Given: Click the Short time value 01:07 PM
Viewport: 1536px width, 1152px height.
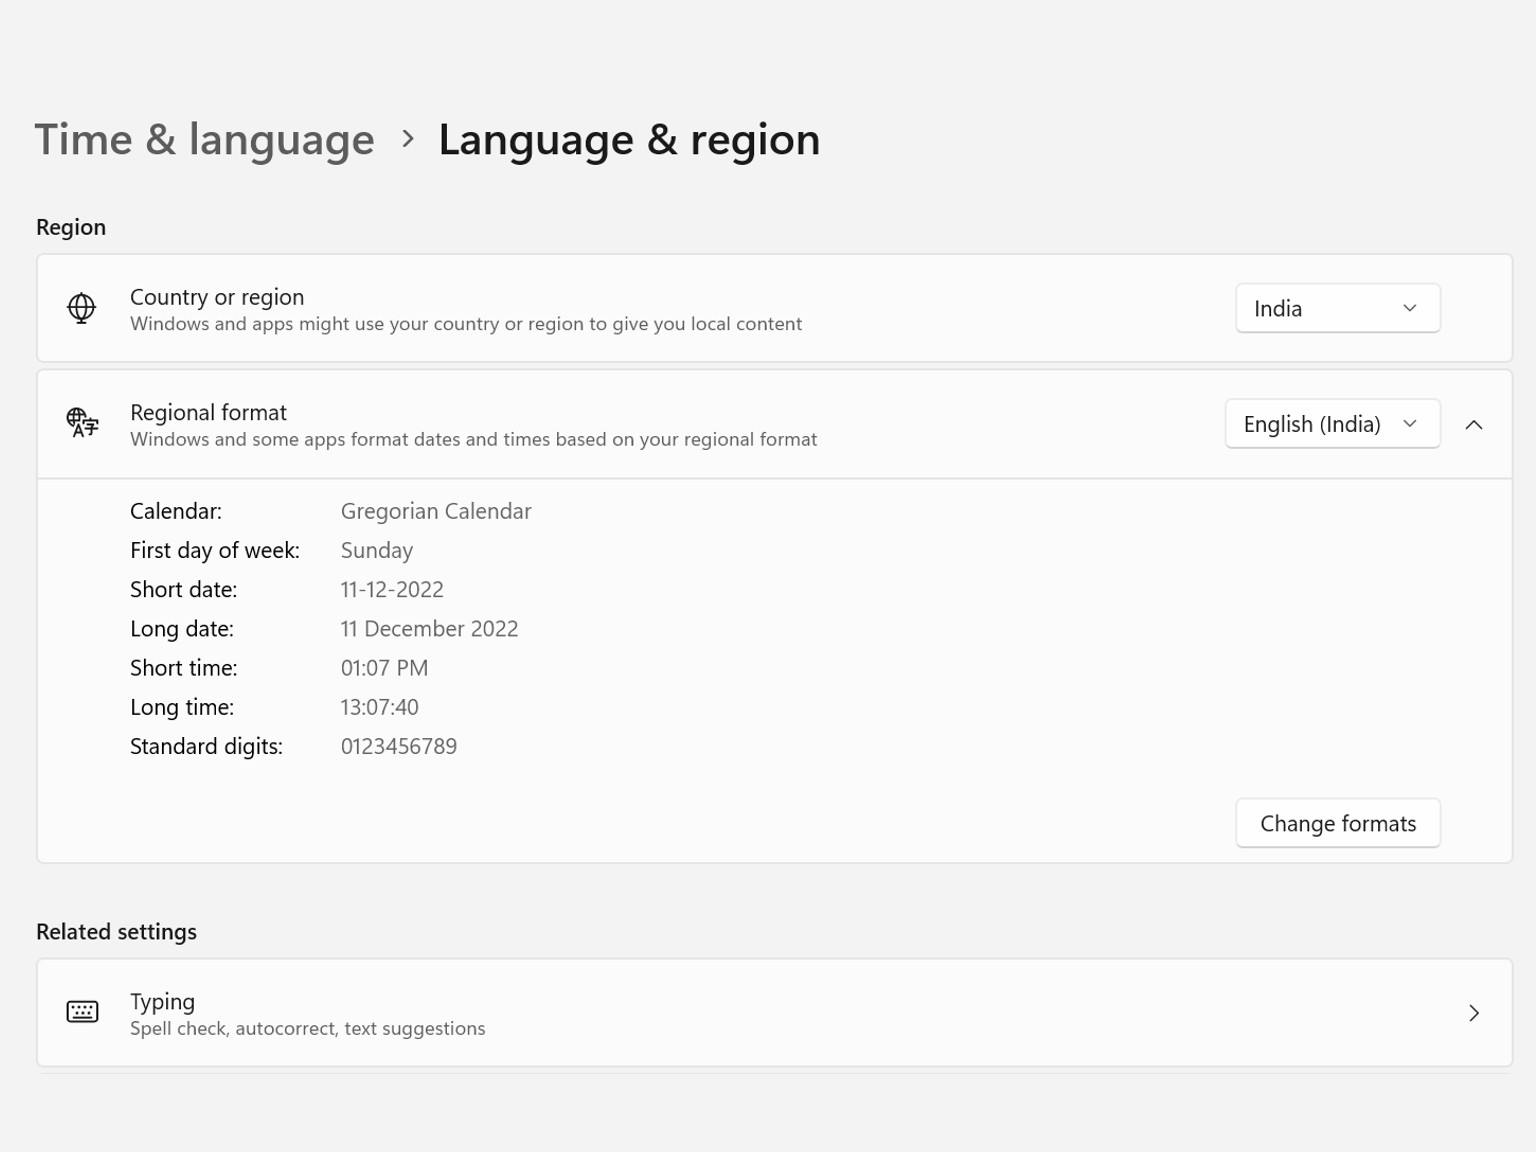Looking at the screenshot, I should [x=384, y=668].
